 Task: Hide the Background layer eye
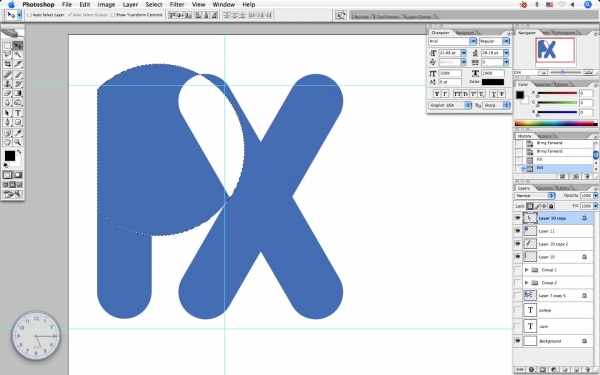click(518, 341)
